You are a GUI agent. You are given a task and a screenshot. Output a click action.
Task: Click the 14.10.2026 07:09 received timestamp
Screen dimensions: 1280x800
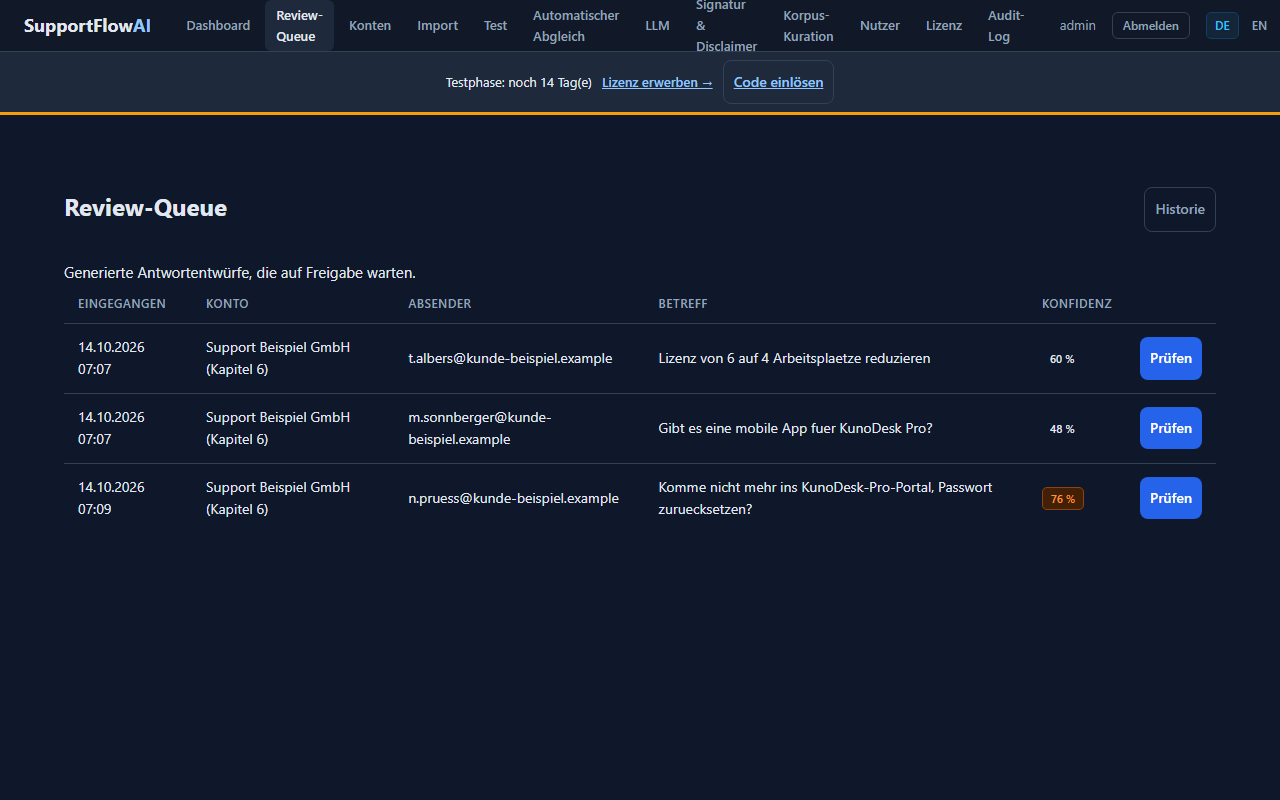click(x=111, y=499)
